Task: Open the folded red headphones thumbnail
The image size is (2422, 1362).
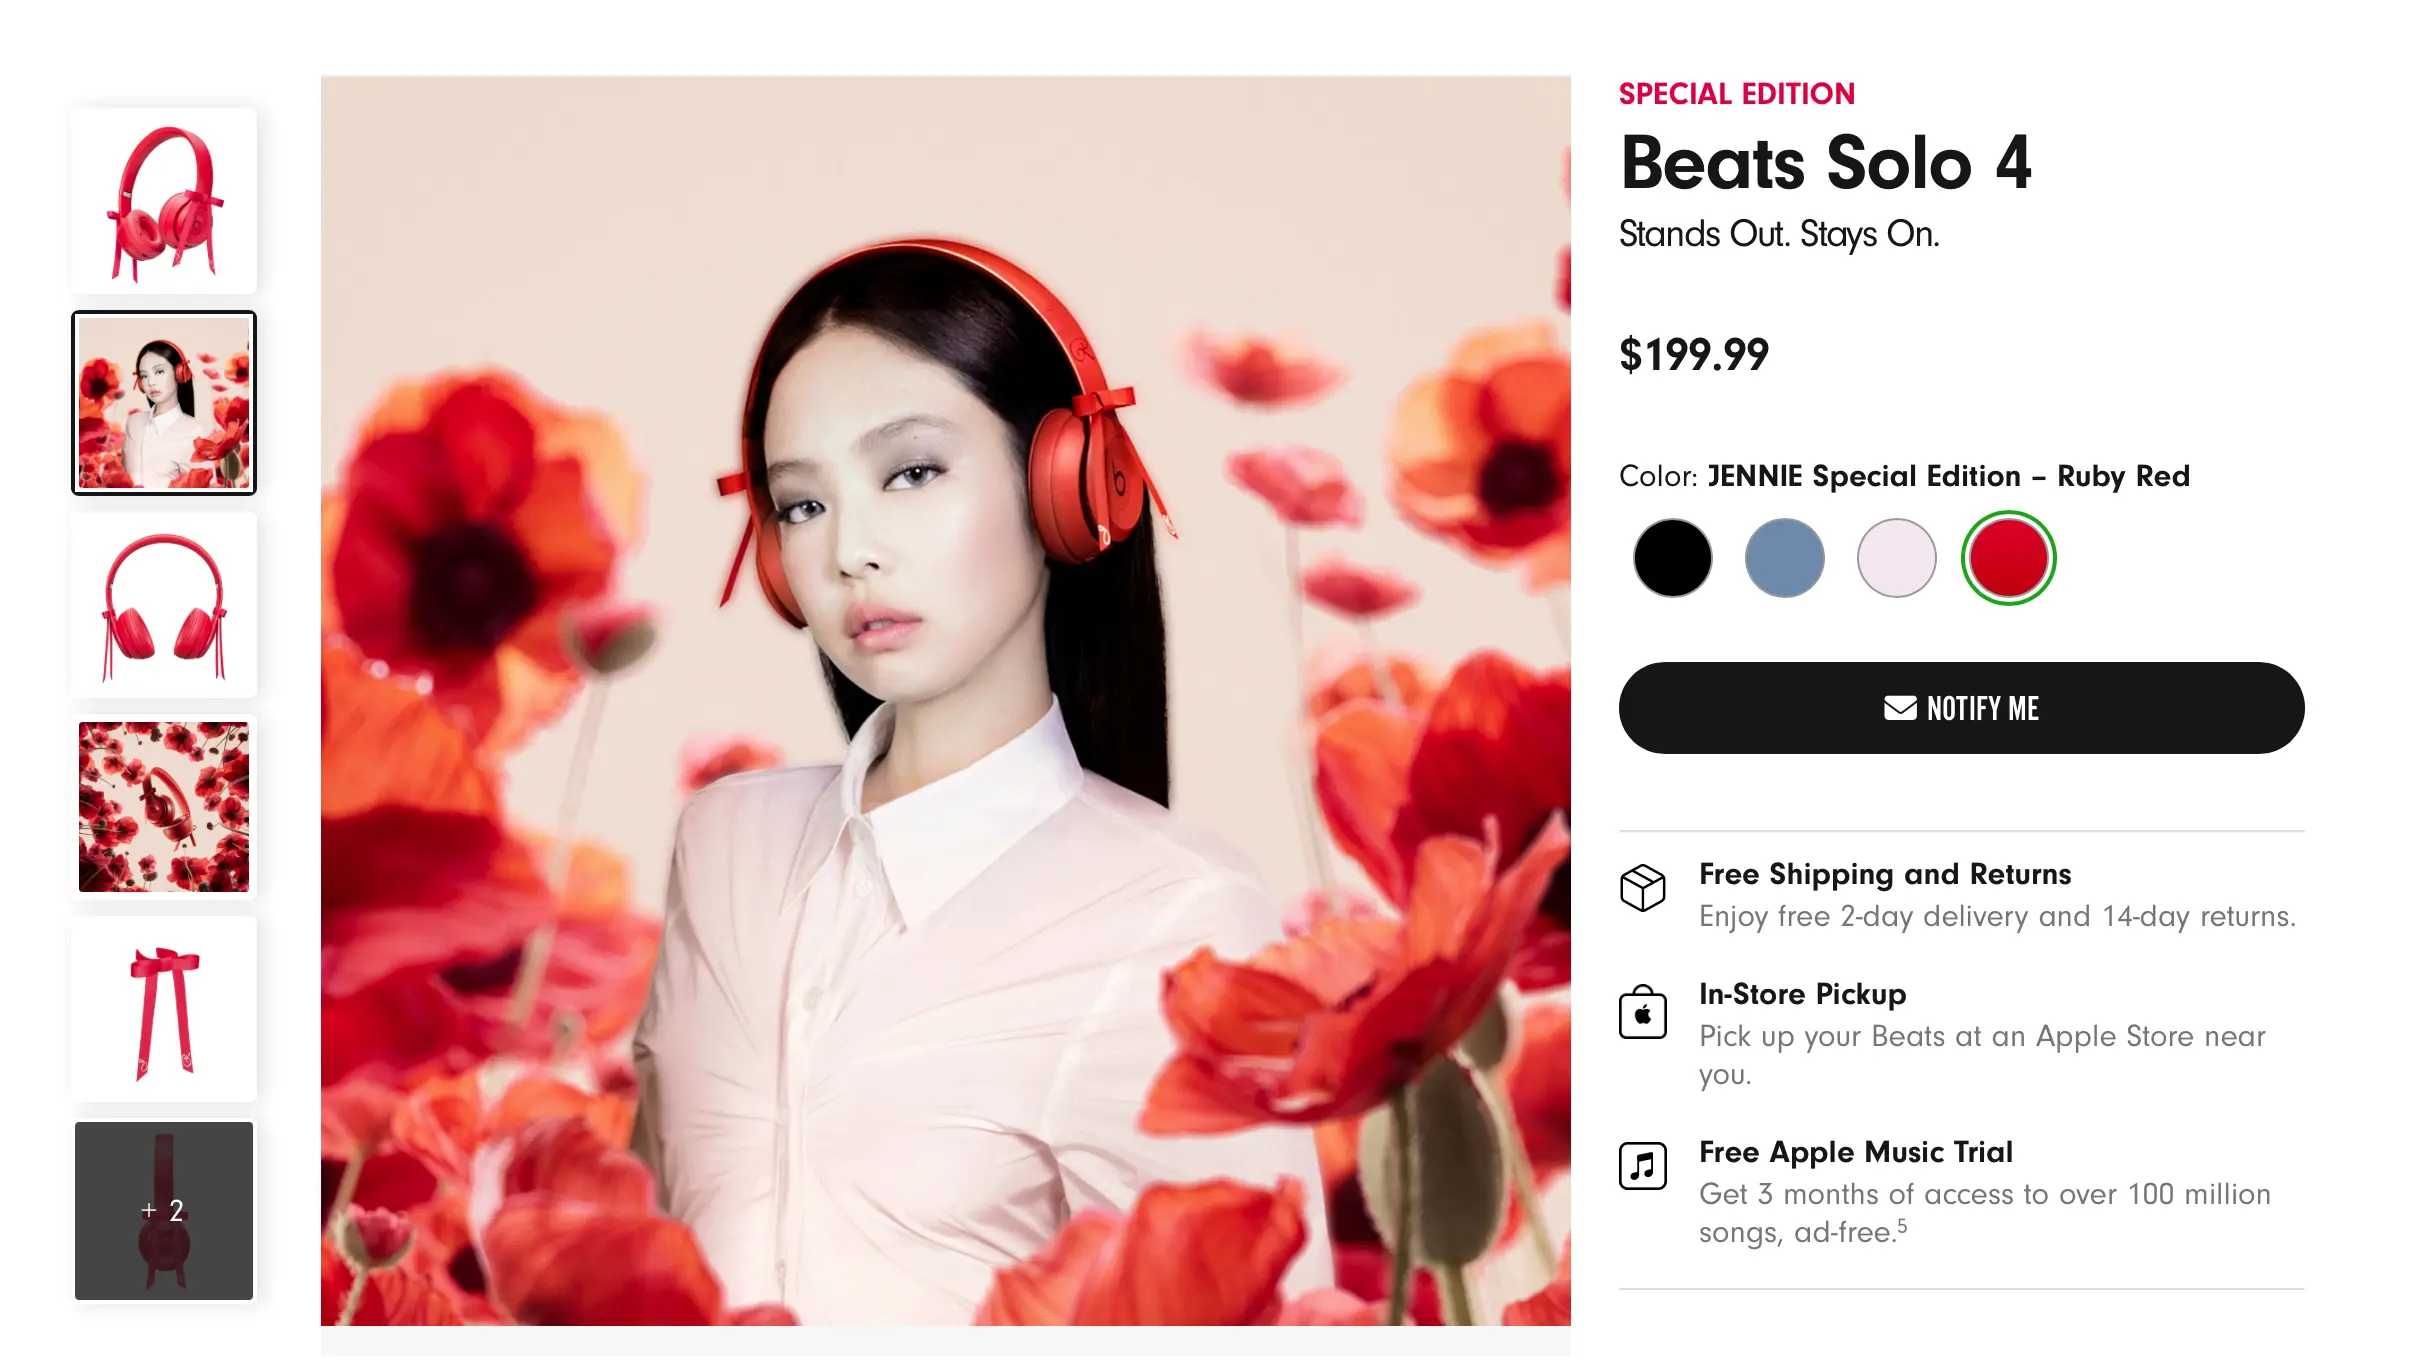Action: click(164, 201)
